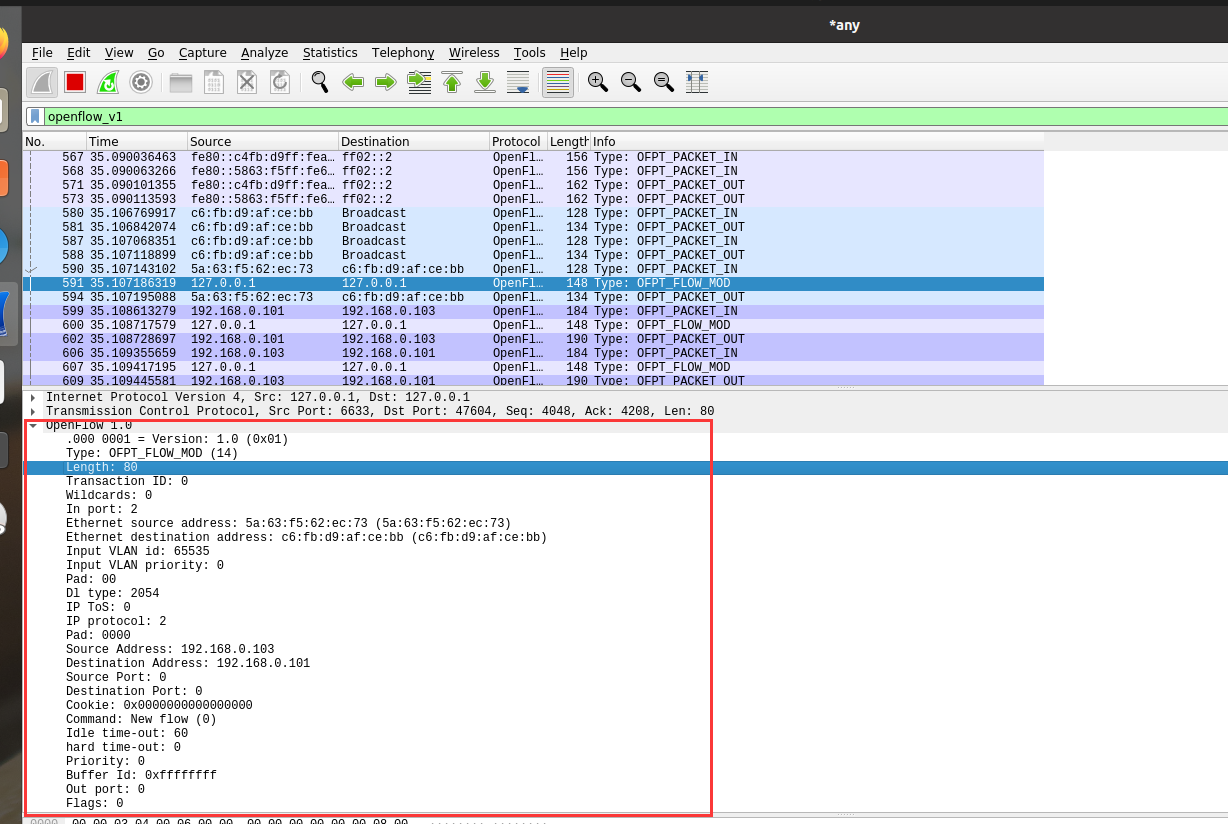Toggle auto-scroll during live capture
The height and width of the screenshot is (824, 1228).
coord(518,82)
